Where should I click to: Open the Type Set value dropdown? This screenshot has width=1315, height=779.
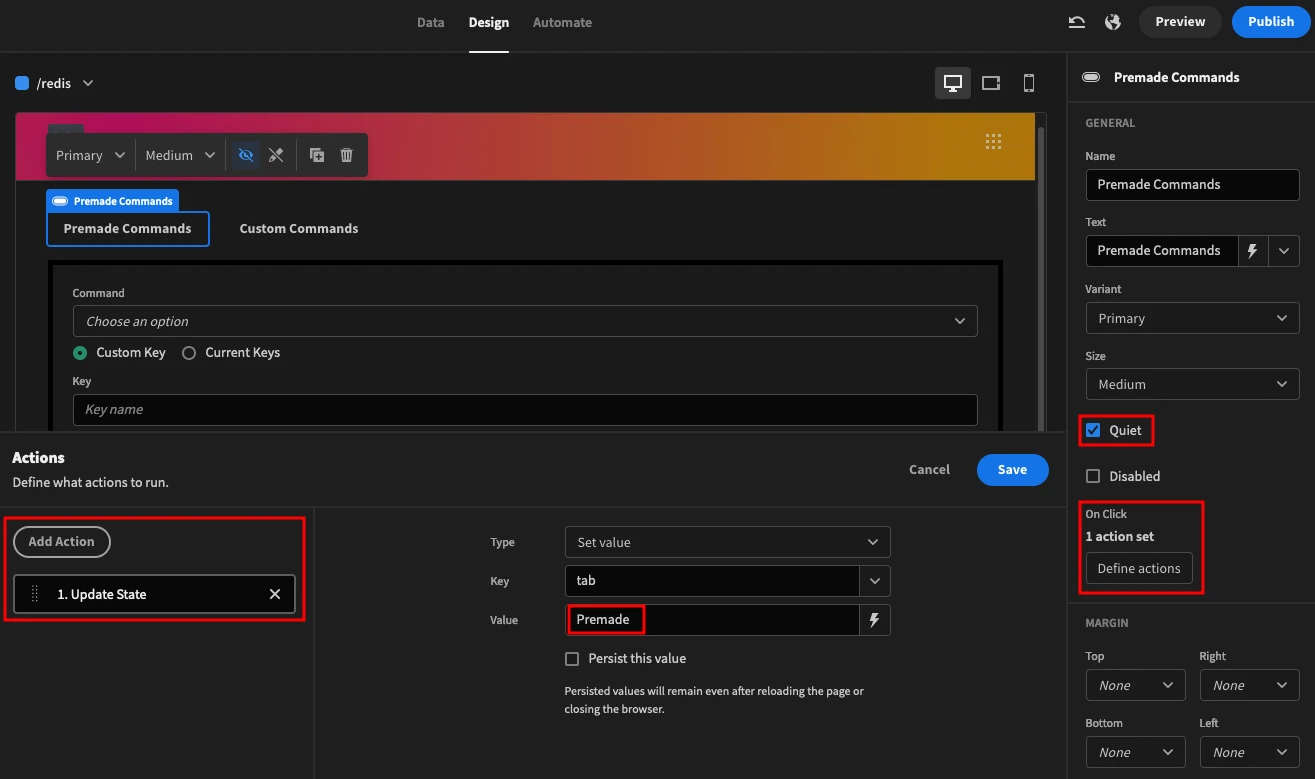727,542
